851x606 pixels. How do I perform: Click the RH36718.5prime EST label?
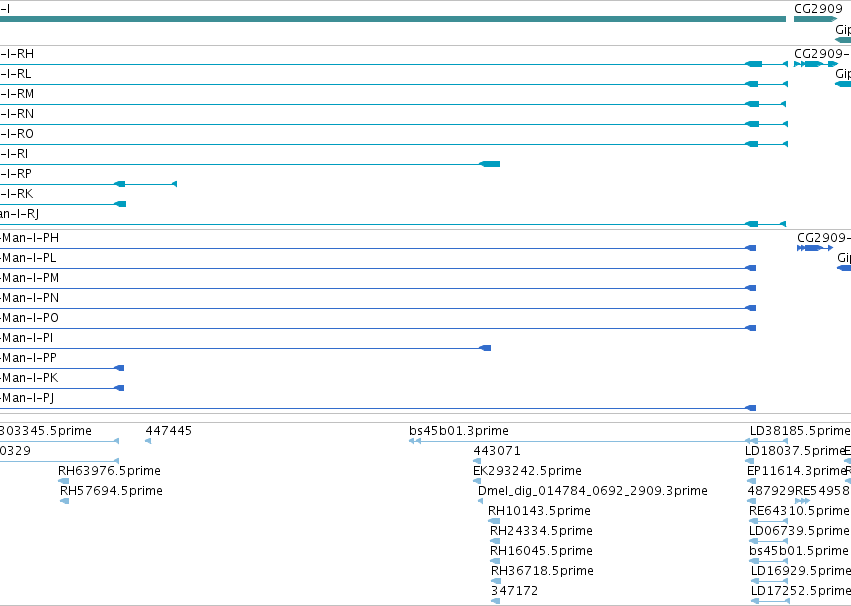(x=543, y=571)
